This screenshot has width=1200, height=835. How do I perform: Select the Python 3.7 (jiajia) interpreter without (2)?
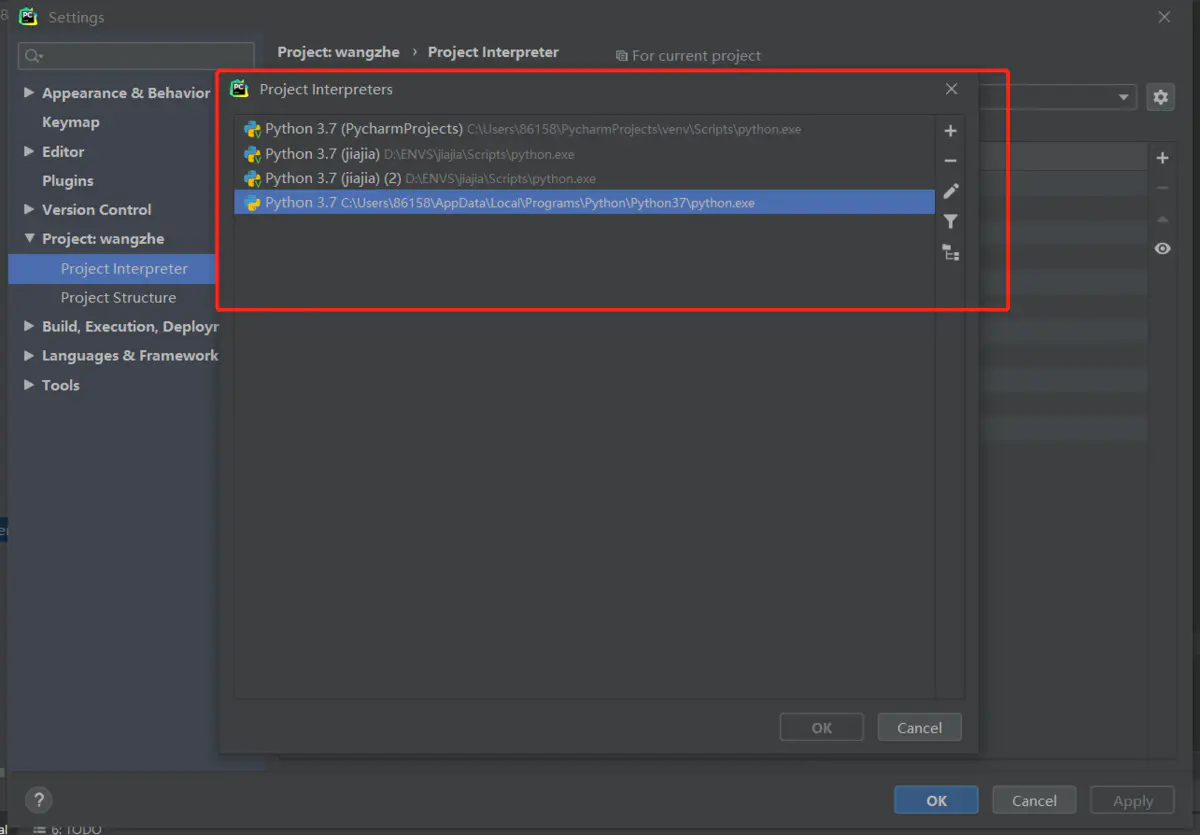pos(584,154)
